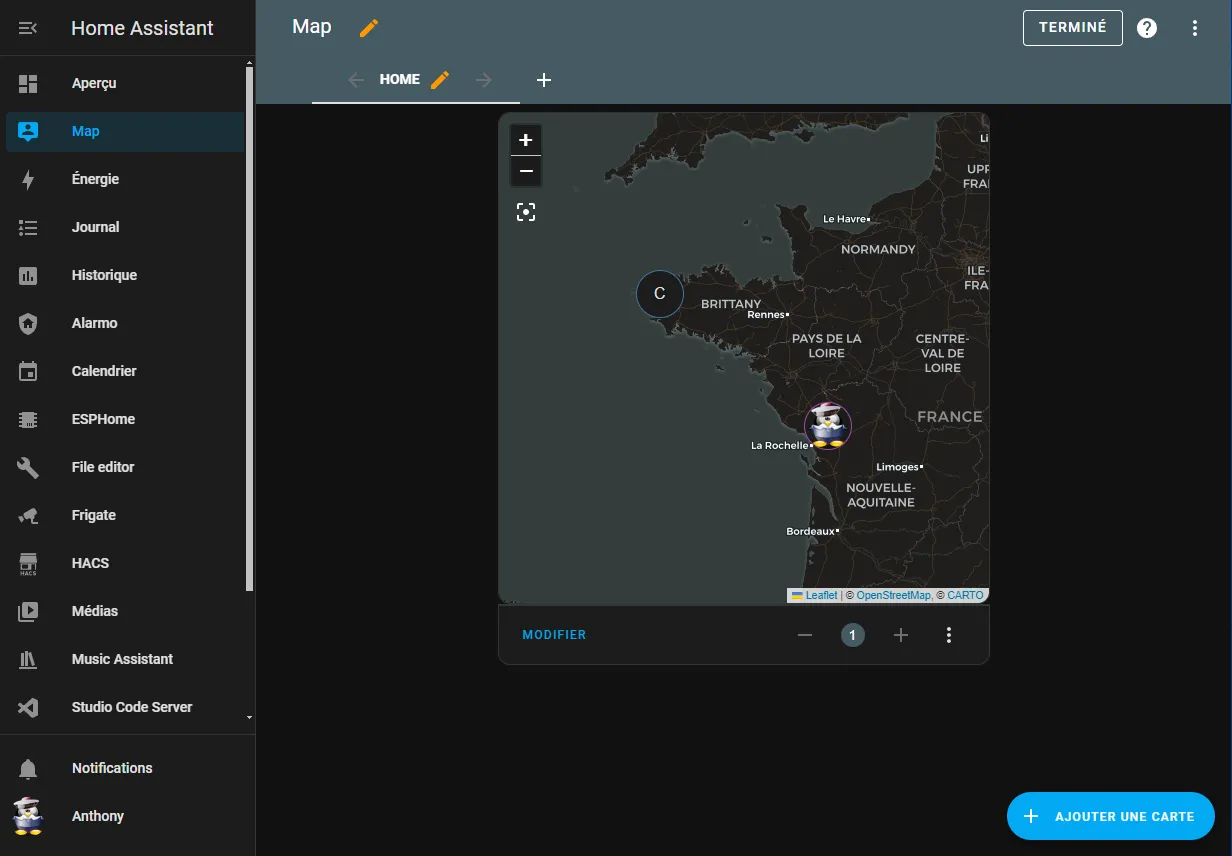Click the locate-me icon on the map

[526, 211]
